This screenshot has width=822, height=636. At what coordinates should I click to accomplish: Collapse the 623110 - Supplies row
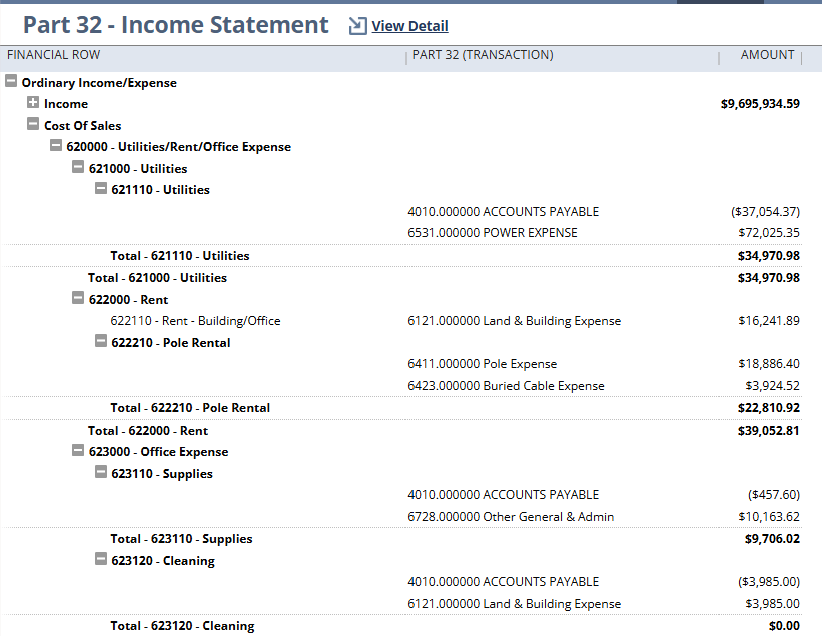[x=101, y=472]
